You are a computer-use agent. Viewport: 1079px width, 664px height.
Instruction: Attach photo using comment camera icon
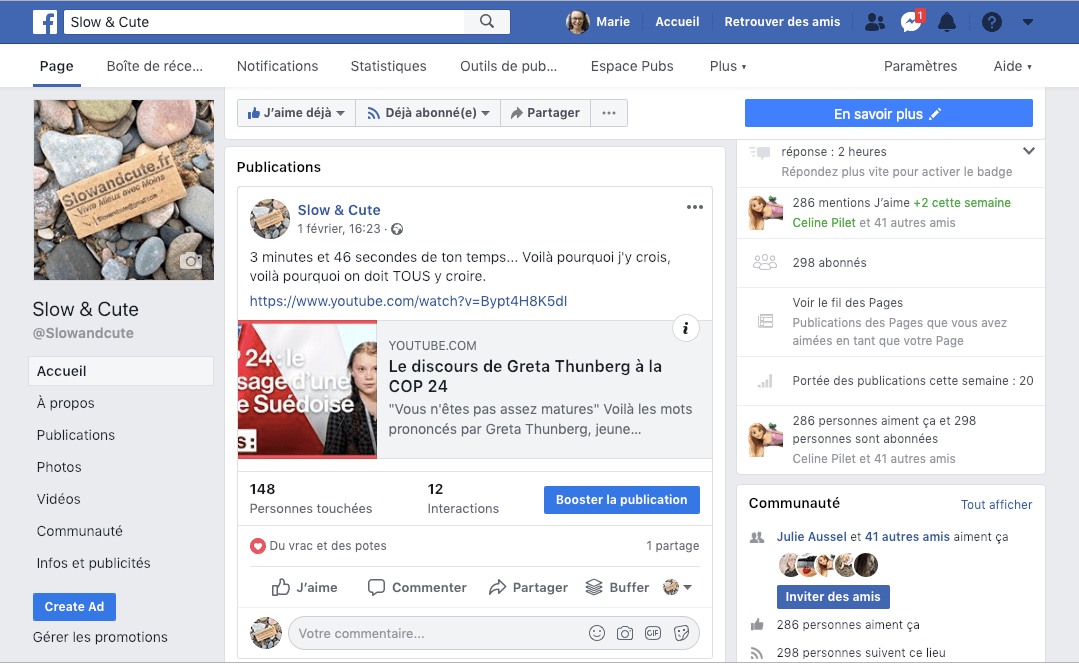tap(625, 633)
